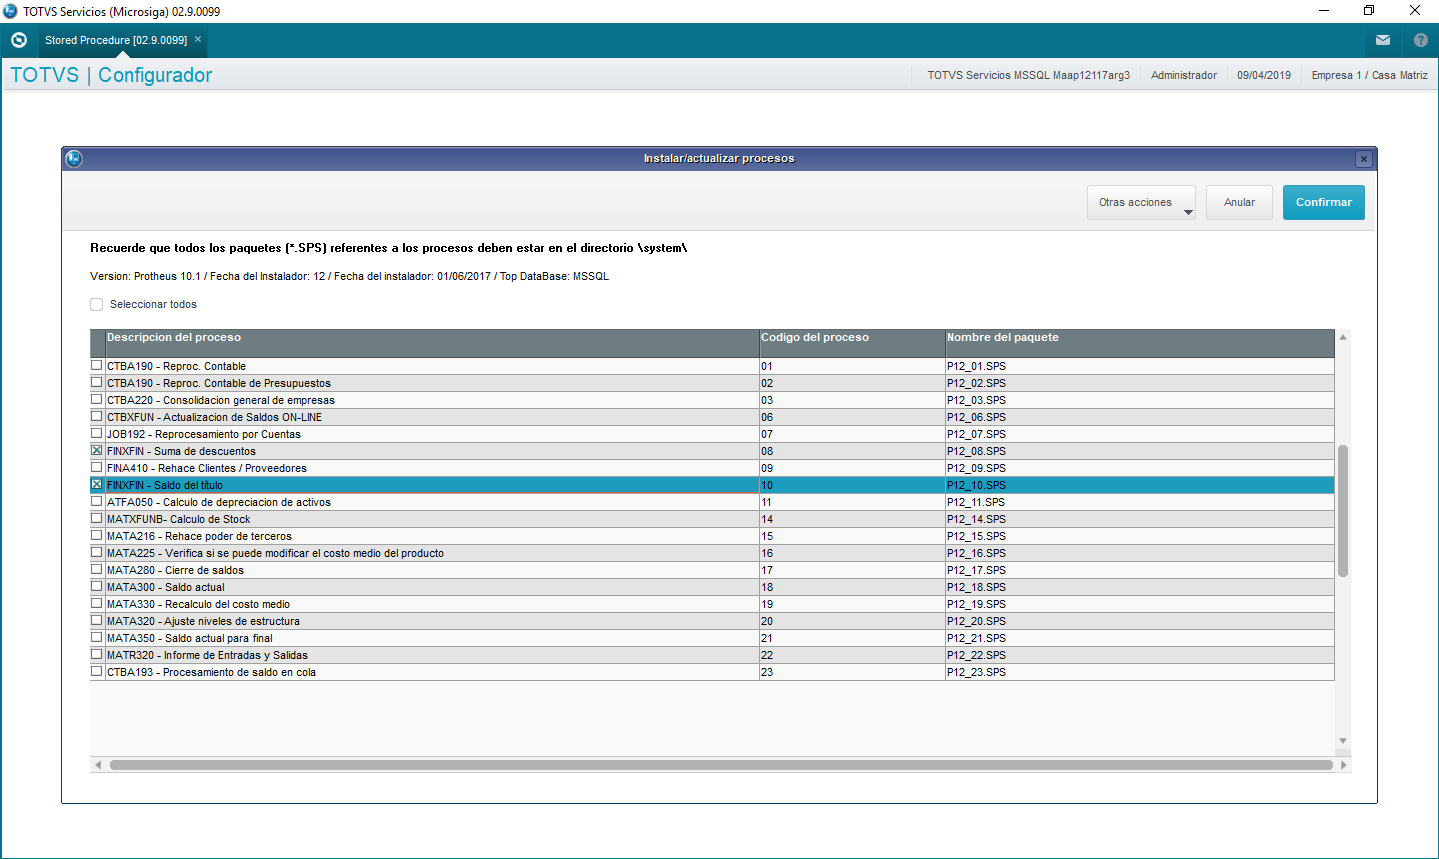Select package cell P12_23.SPS
Viewport: 1439px width, 859px height.
(1139, 672)
